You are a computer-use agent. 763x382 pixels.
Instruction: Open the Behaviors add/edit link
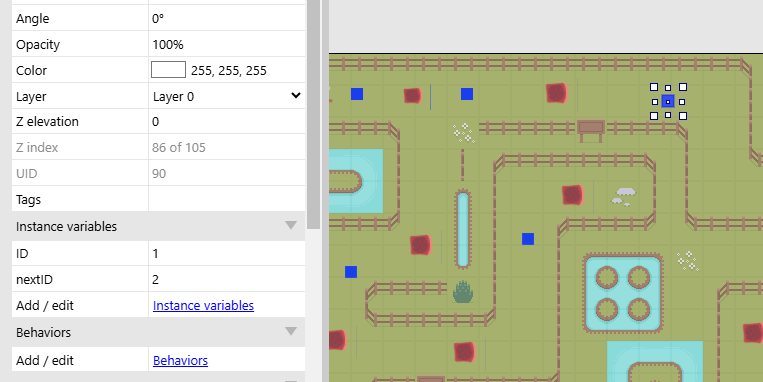pos(181,361)
